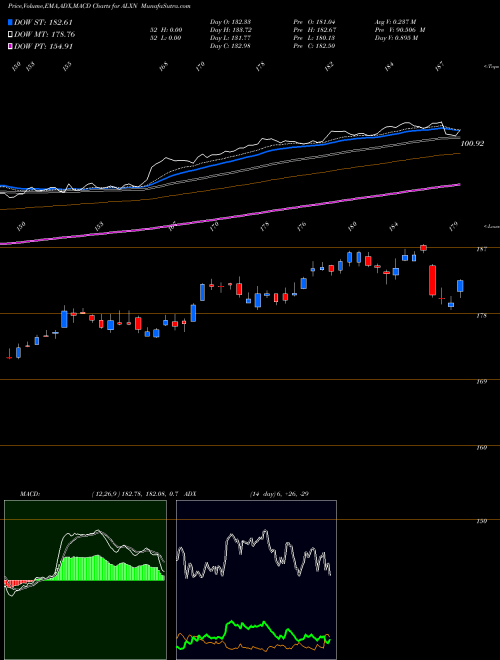The width and height of the screenshot is (500, 660).
Task: Click the 'Pre C: 182.59' stat
Action: [314, 46]
